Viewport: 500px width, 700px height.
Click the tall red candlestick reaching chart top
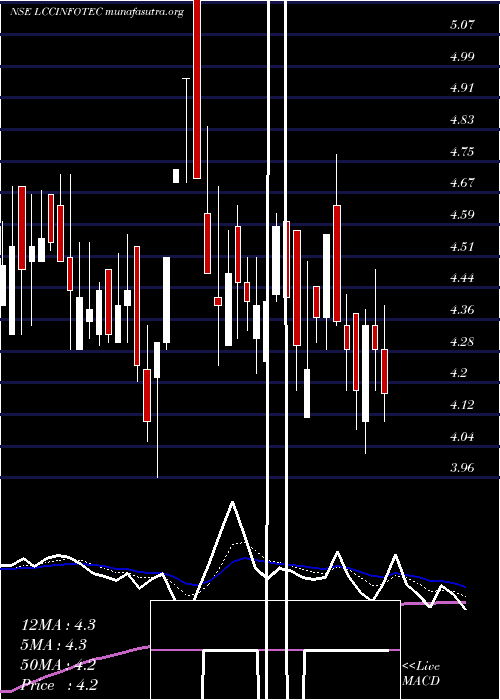tap(197, 89)
